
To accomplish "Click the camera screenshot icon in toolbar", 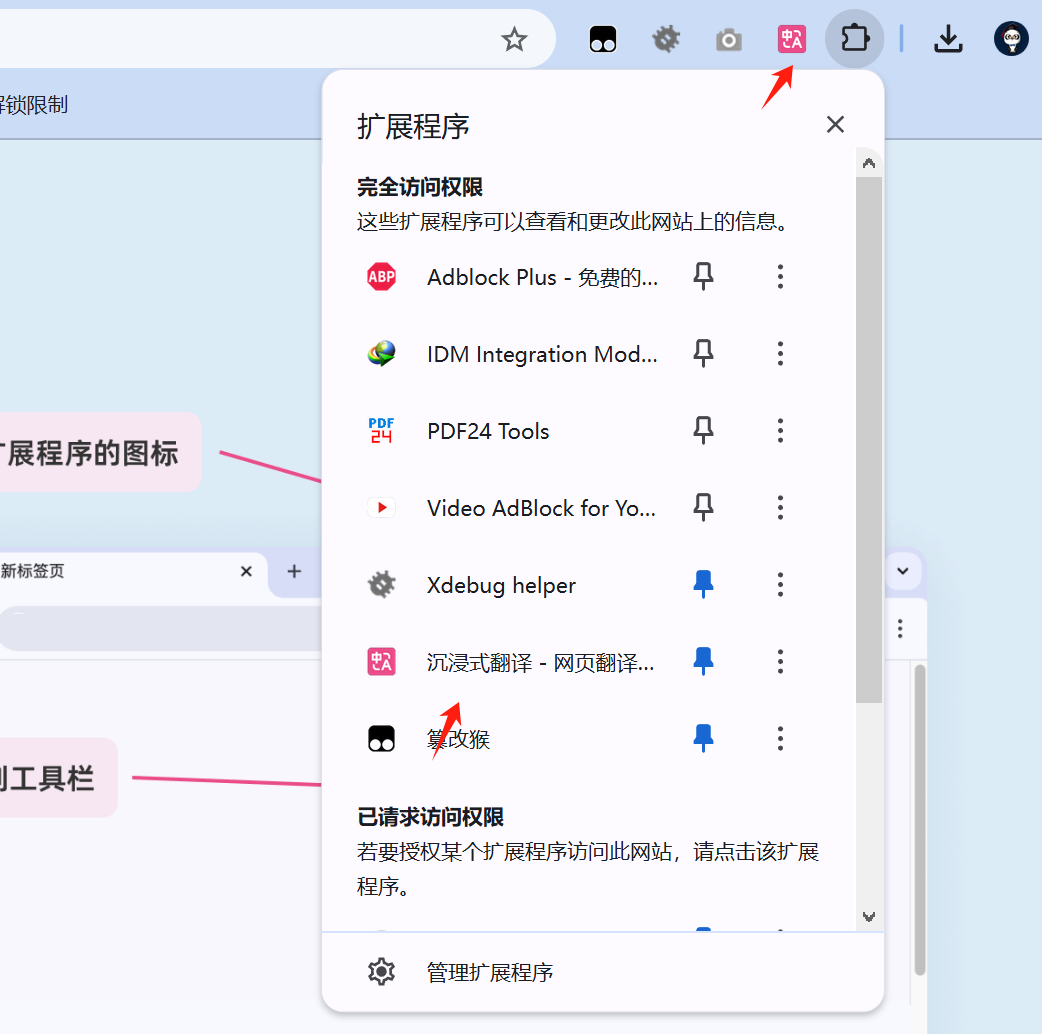I will pos(729,40).
